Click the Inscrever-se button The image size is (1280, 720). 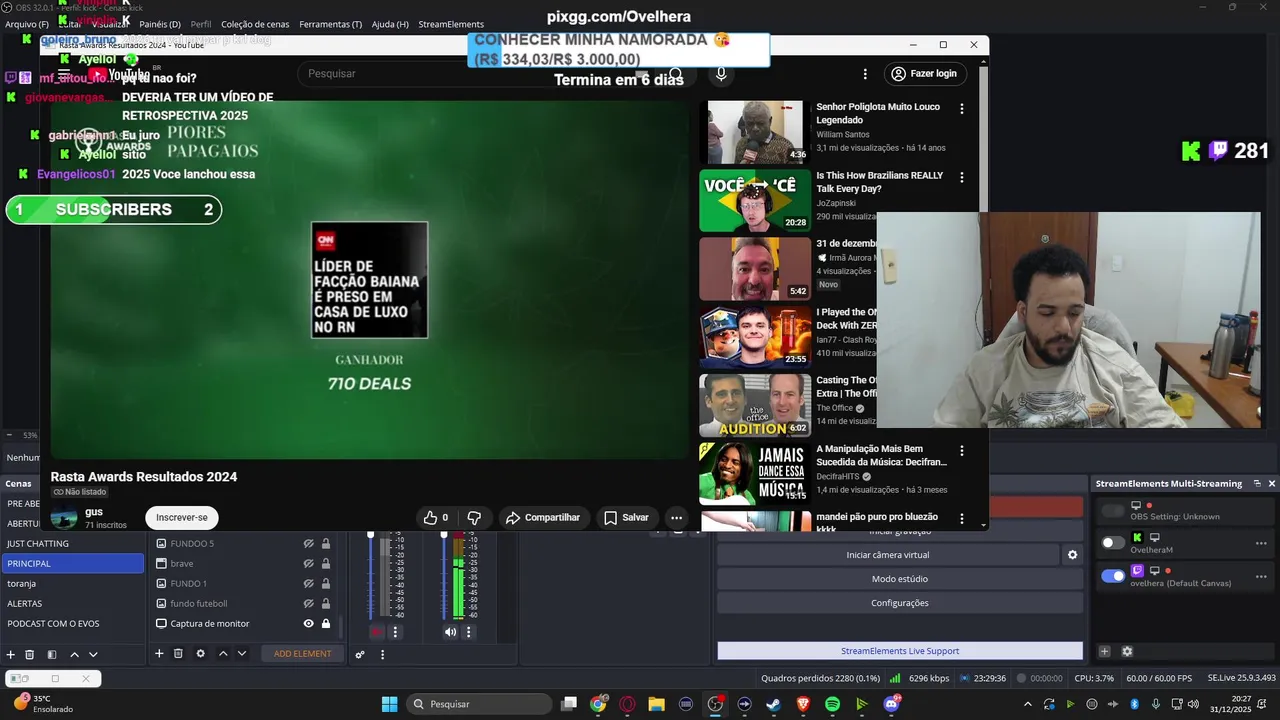(182, 518)
